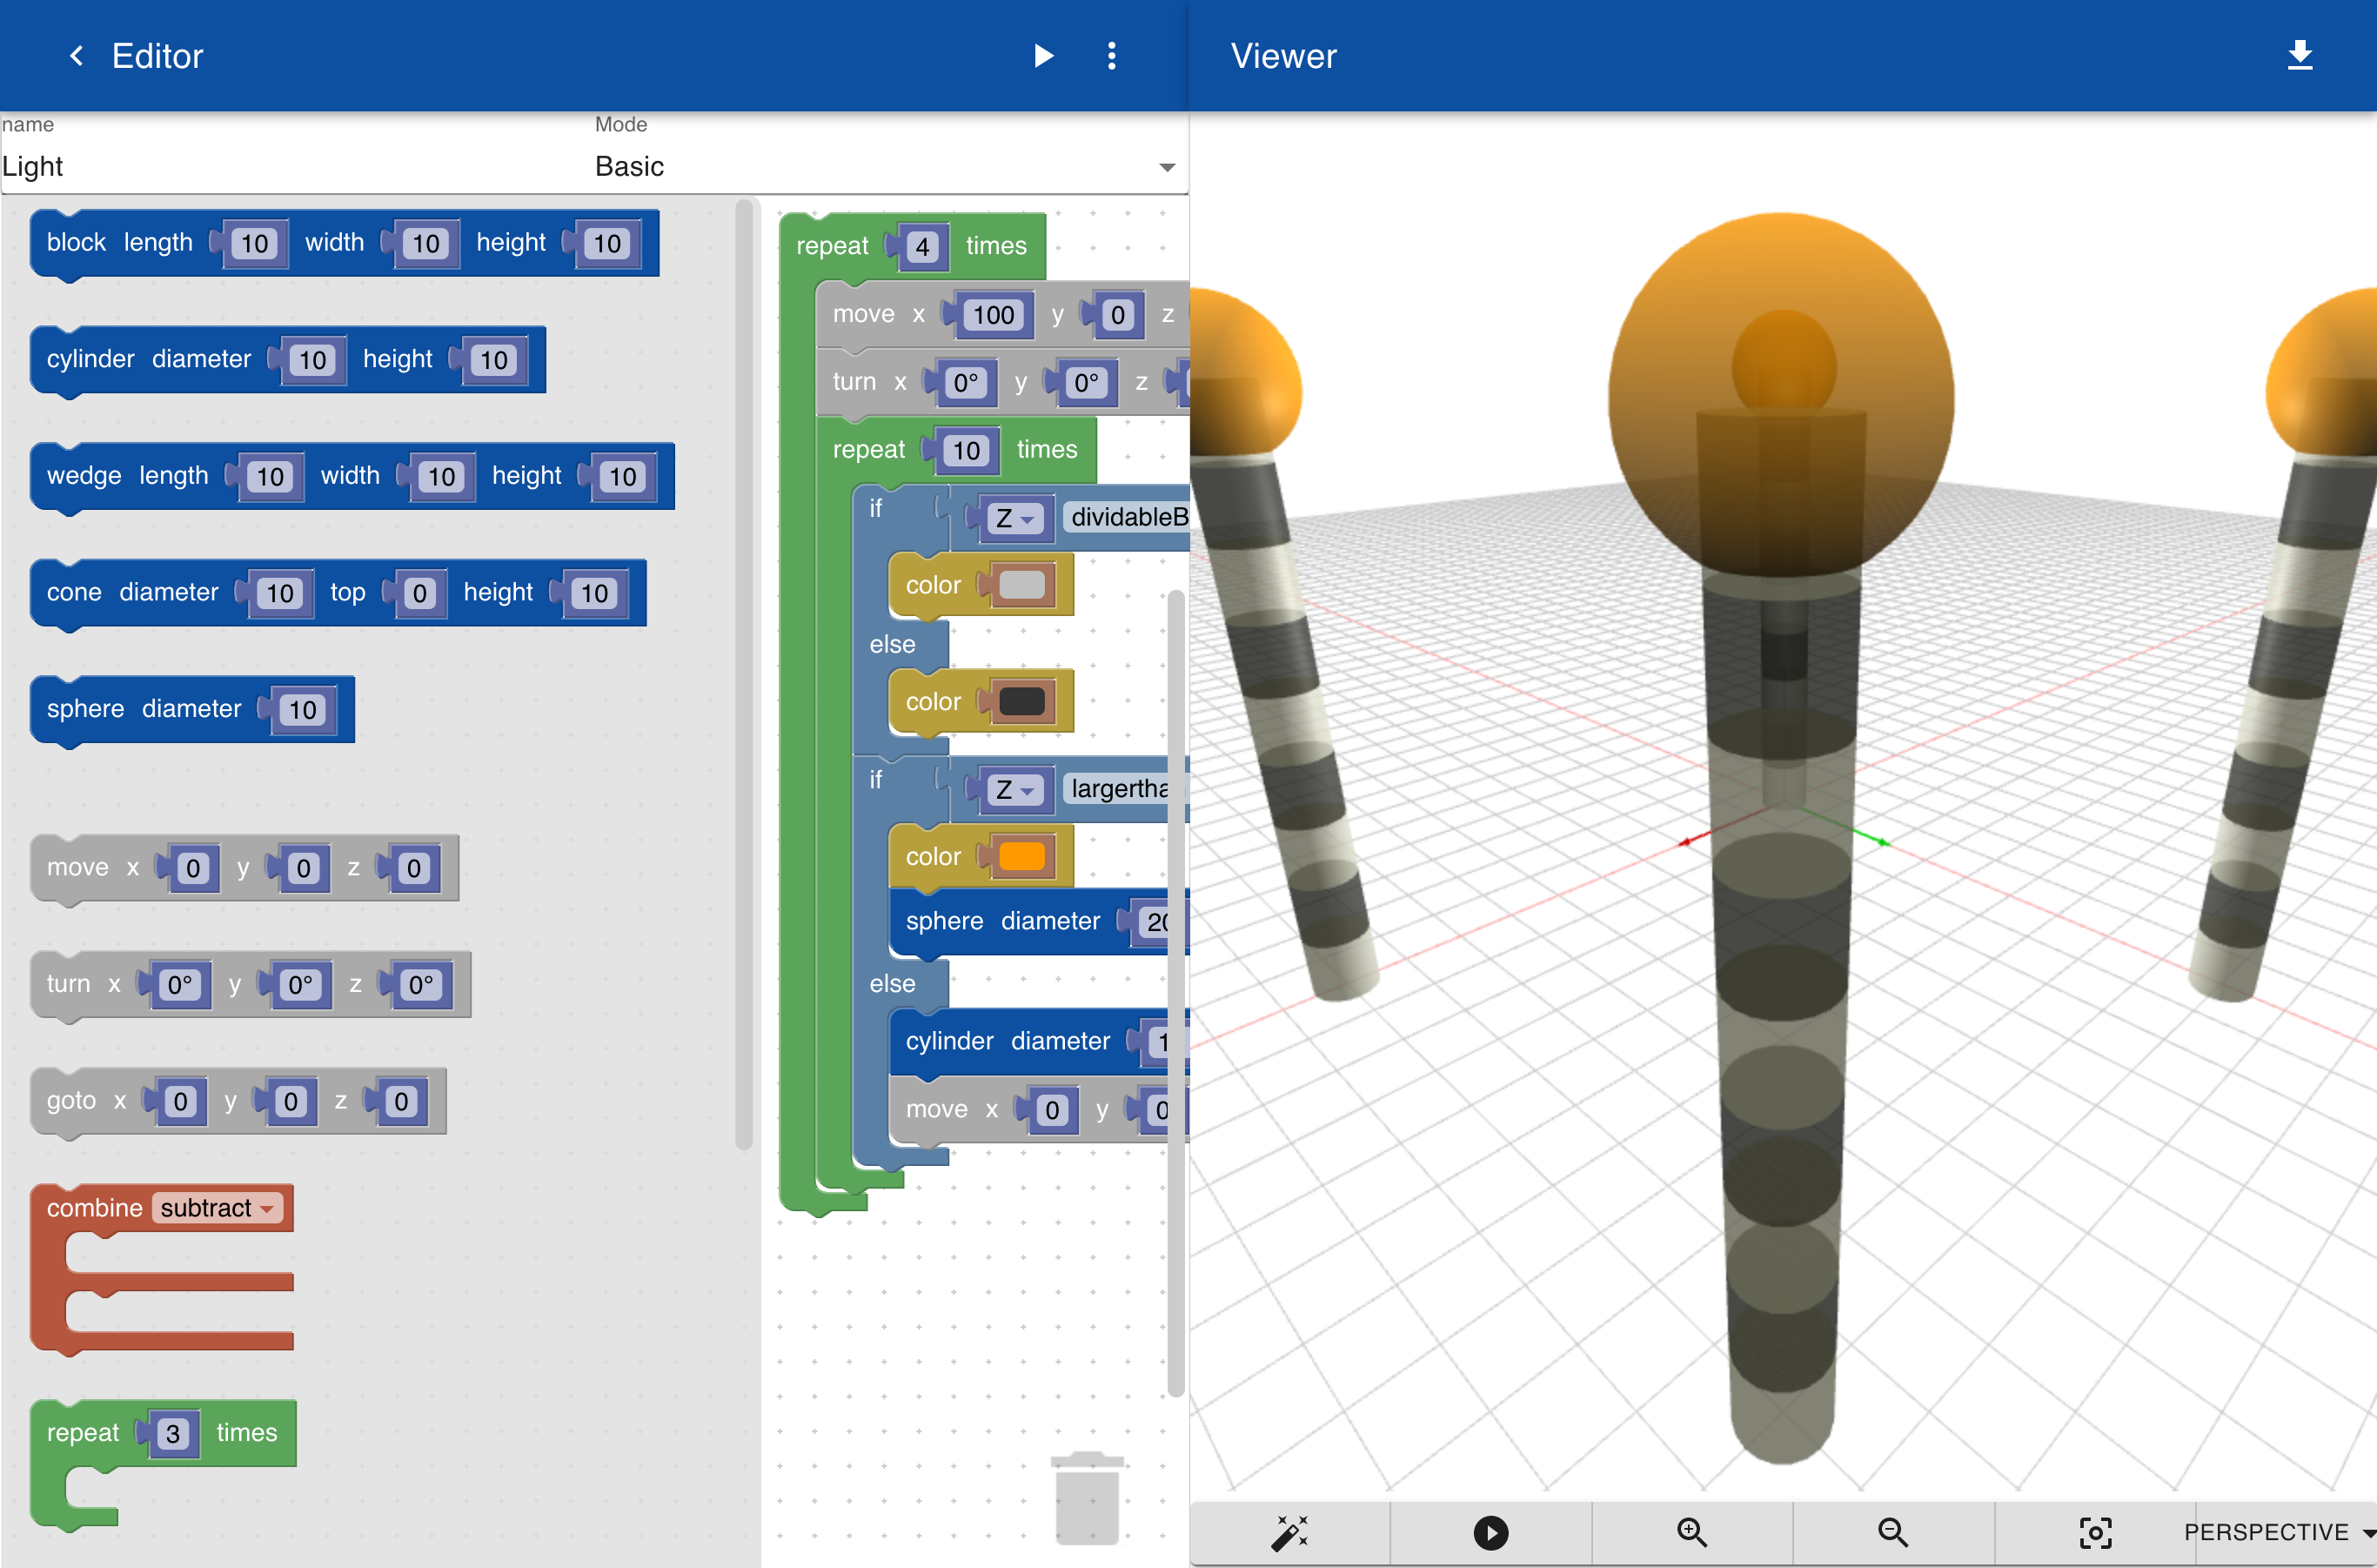Edit the Light name field

[290, 166]
